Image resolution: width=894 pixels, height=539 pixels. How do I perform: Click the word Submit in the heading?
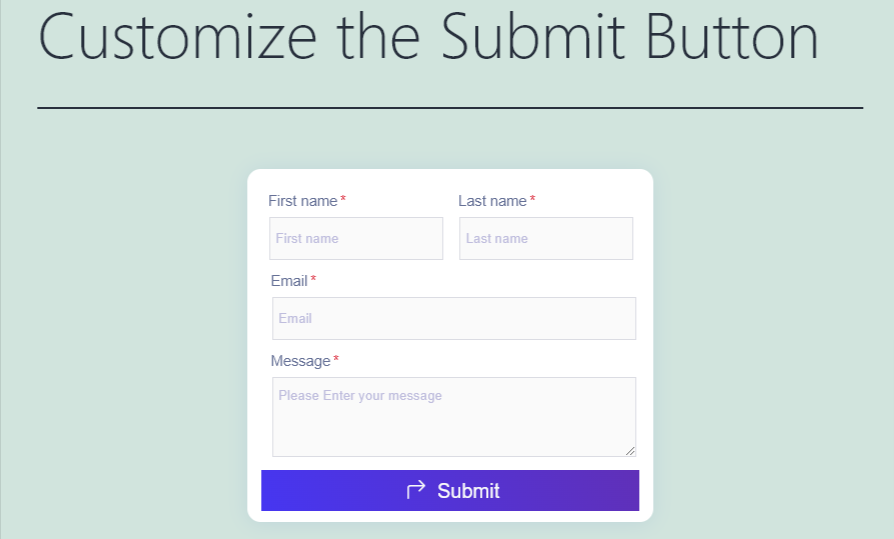535,38
